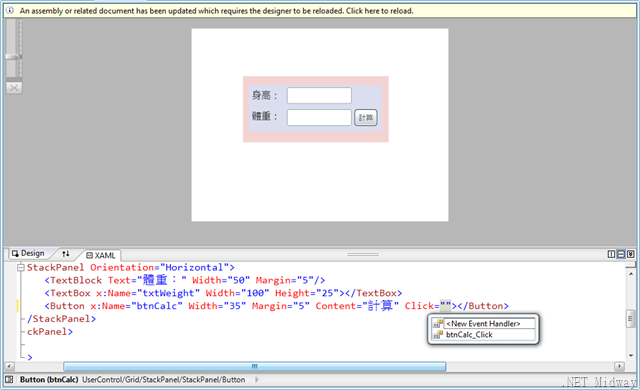
Task: Click the 體重 text box in designer
Action: [x=319, y=117]
